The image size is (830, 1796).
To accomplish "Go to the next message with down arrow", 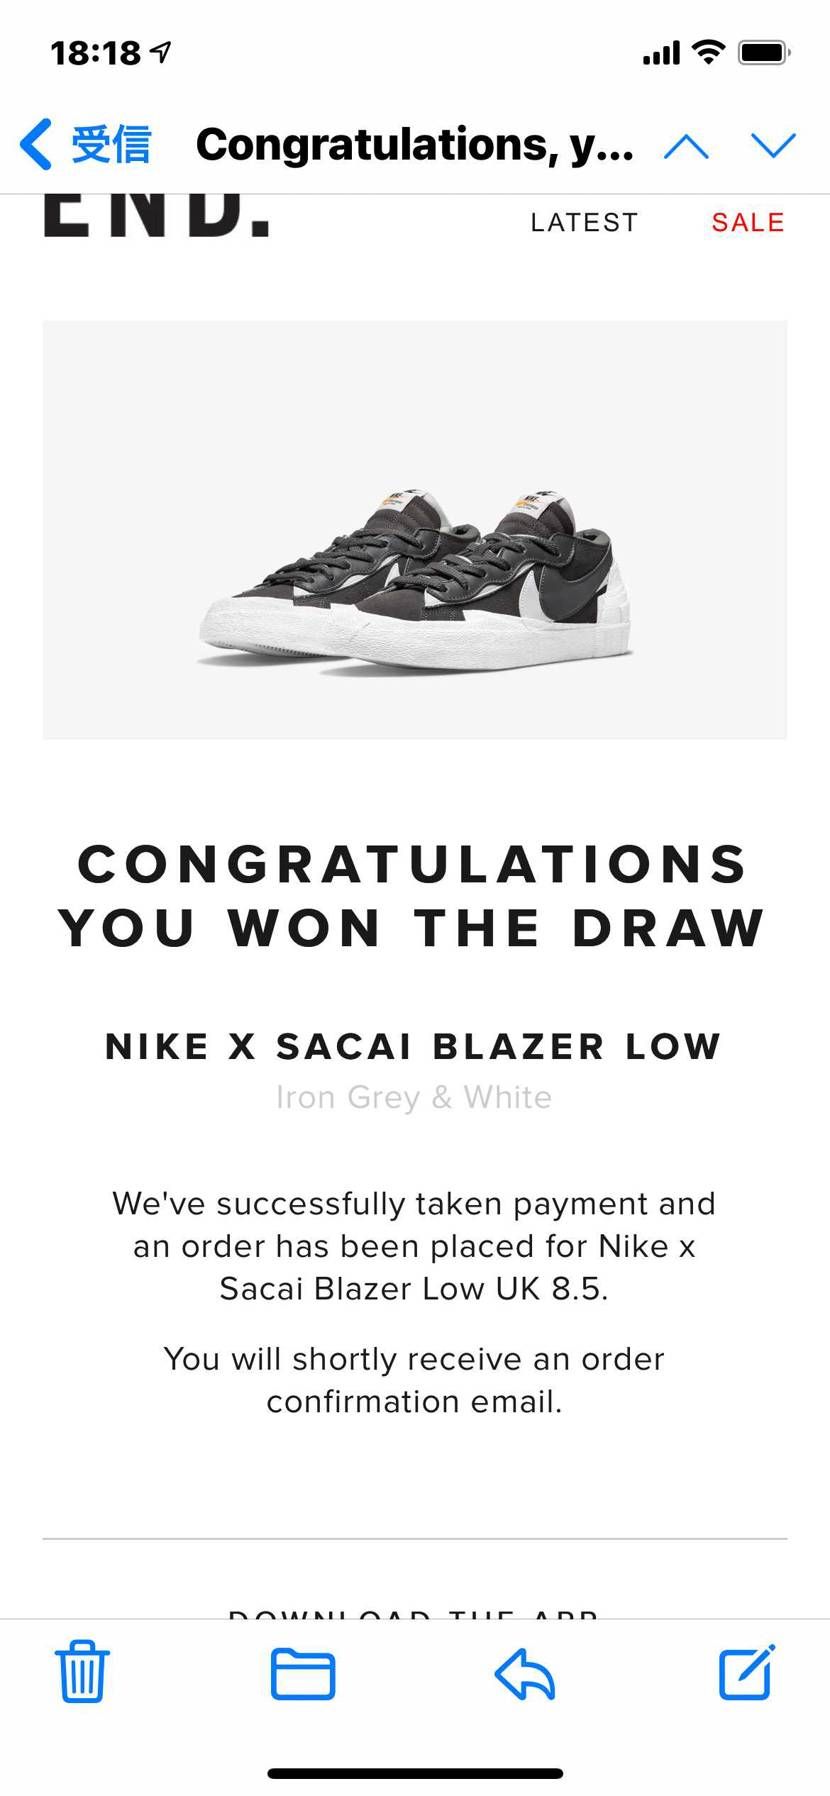I will point(773,147).
